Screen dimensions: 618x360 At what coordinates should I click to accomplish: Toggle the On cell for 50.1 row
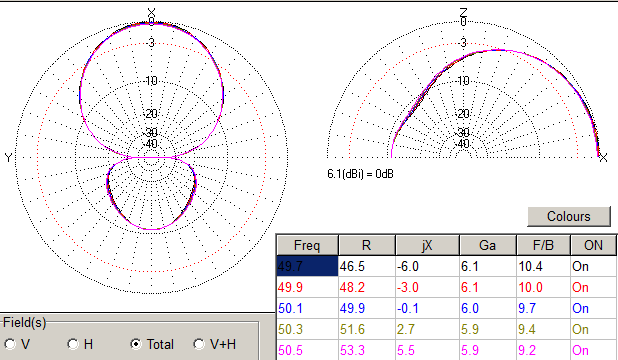point(593,308)
